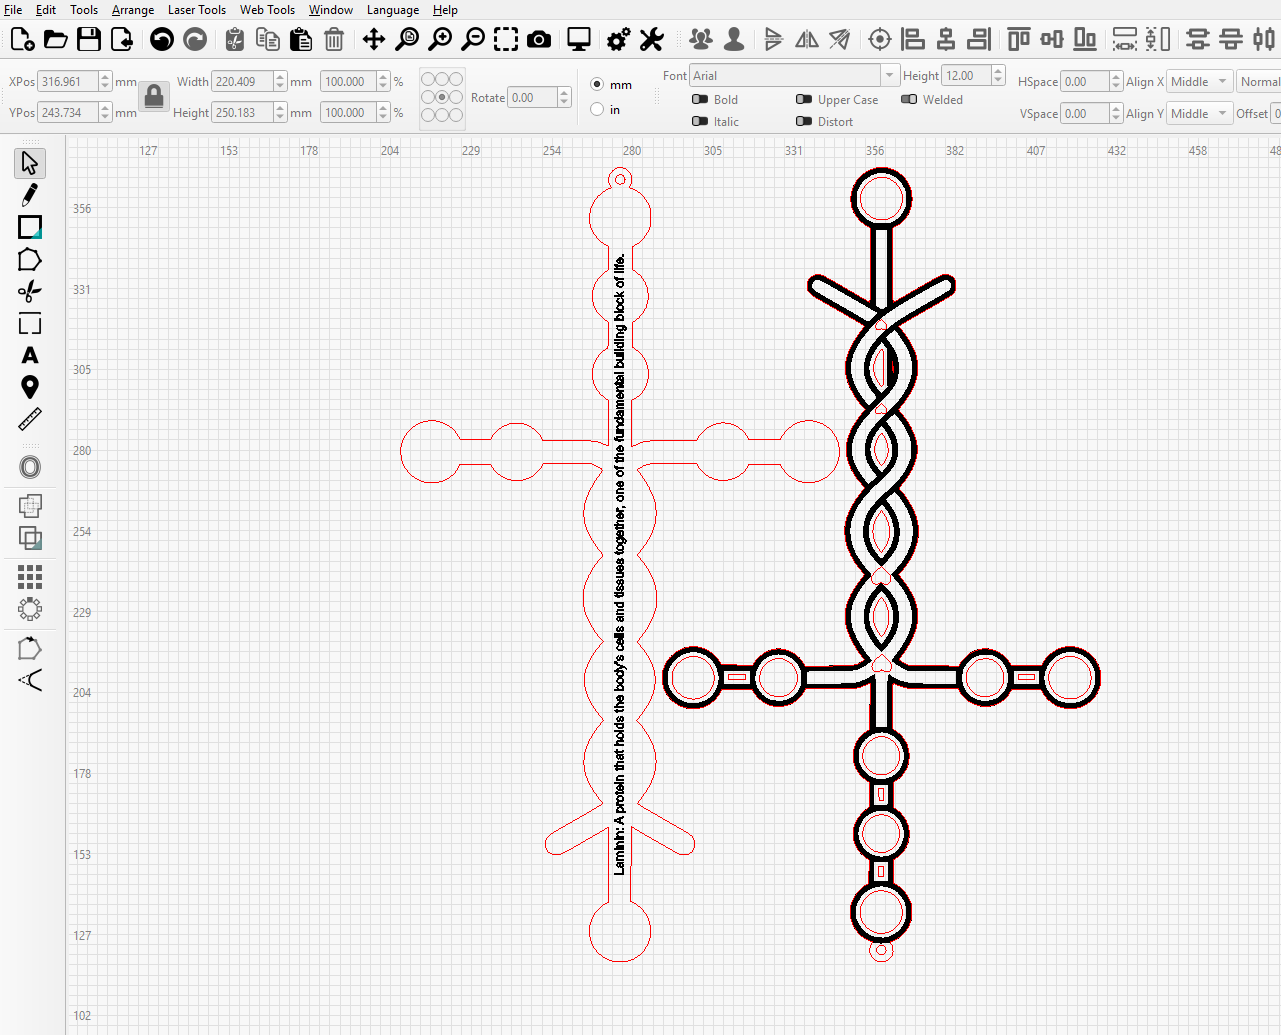Step the Width value spinner
The width and height of the screenshot is (1281, 1035).
[x=280, y=82]
